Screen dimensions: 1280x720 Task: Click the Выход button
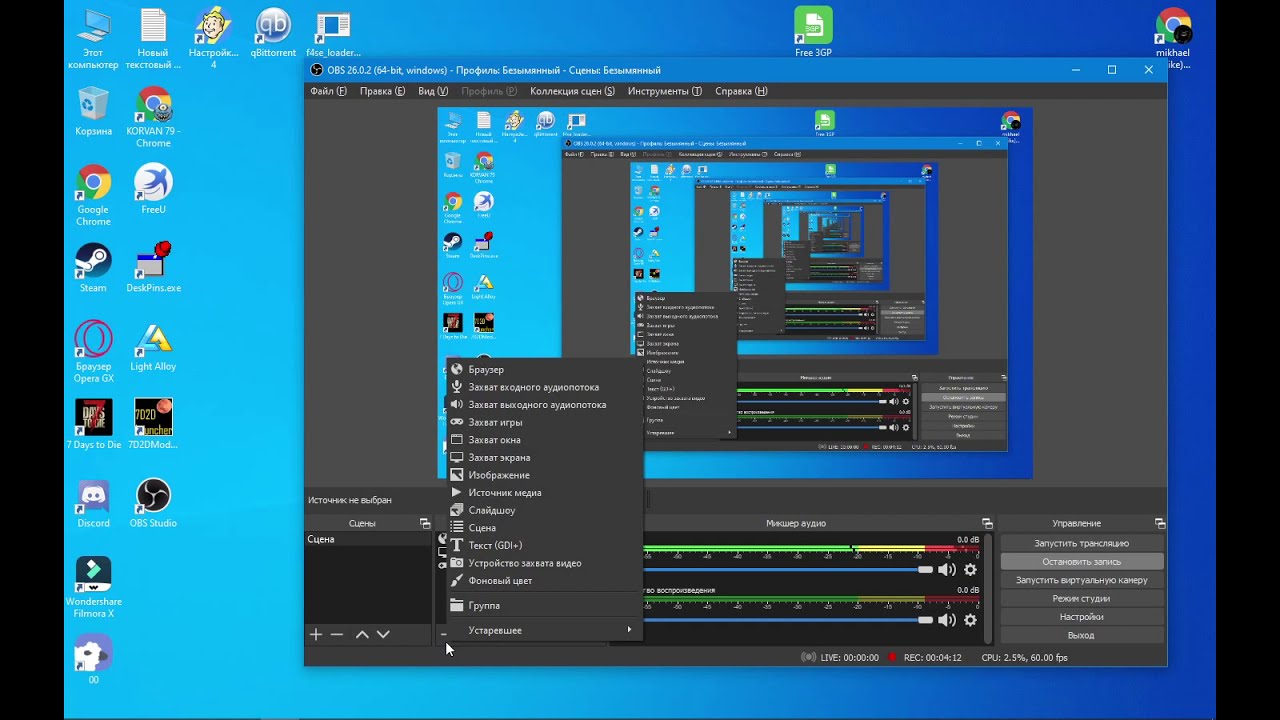[x=1082, y=635]
